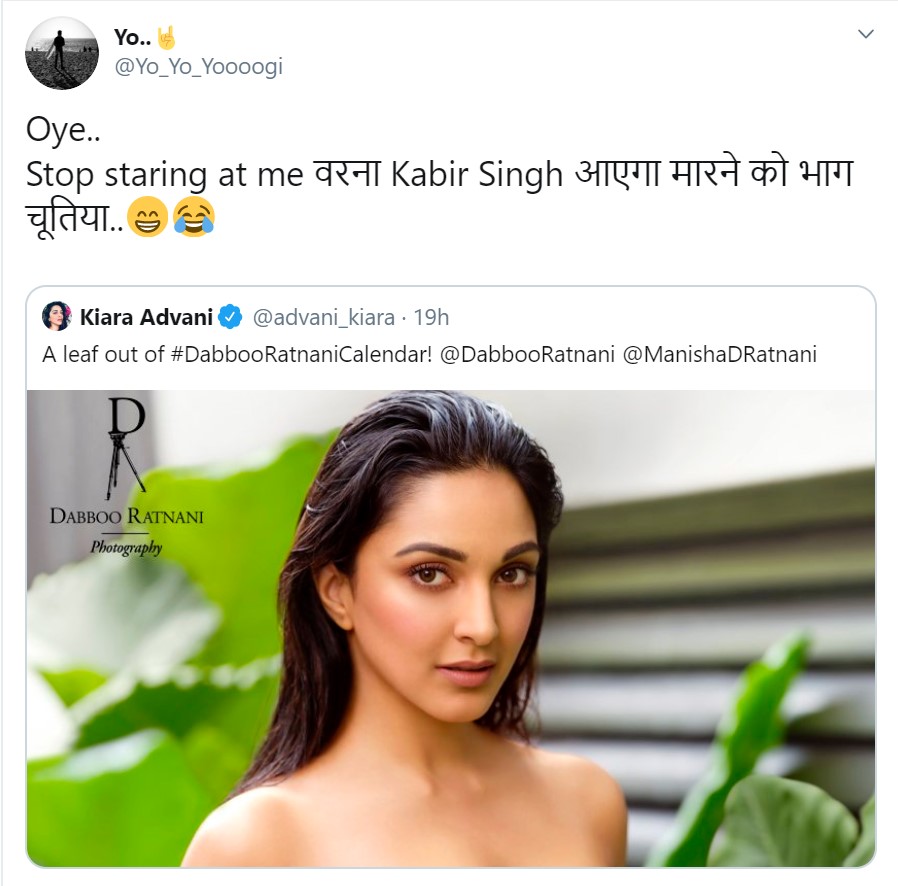Click the quoted tweet caption text
Viewport: 898px width, 886px height.
[x=430, y=355]
